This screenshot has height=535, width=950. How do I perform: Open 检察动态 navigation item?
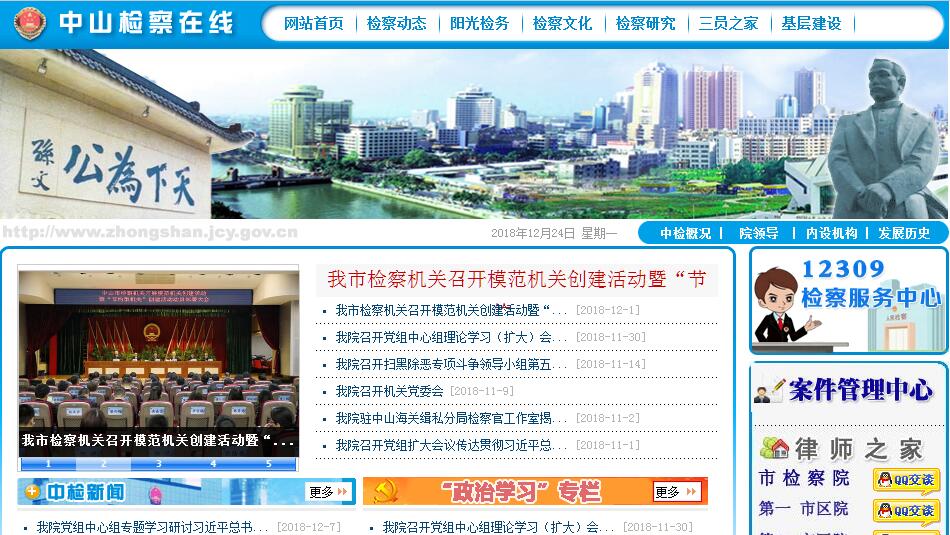pyautogui.click(x=397, y=24)
